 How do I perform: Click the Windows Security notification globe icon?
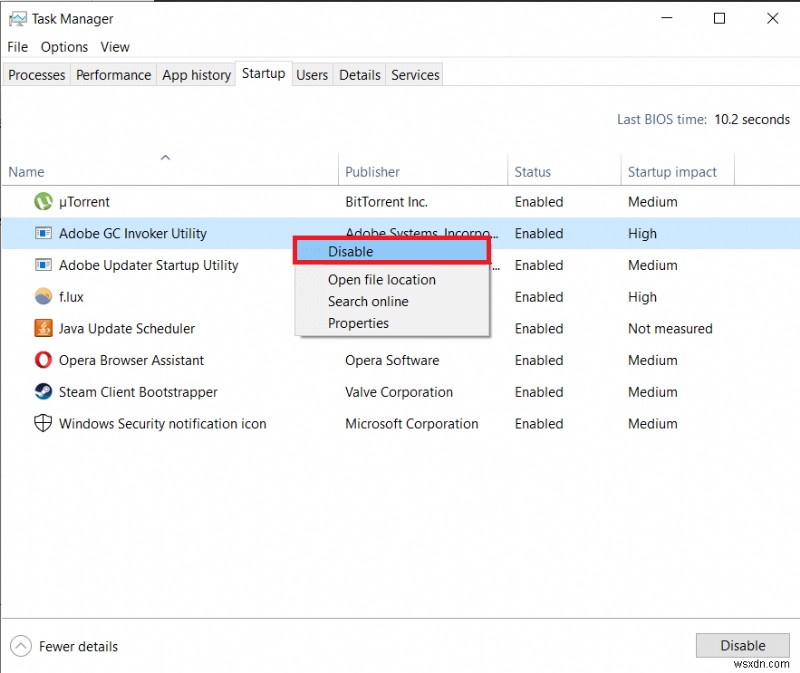tap(42, 423)
